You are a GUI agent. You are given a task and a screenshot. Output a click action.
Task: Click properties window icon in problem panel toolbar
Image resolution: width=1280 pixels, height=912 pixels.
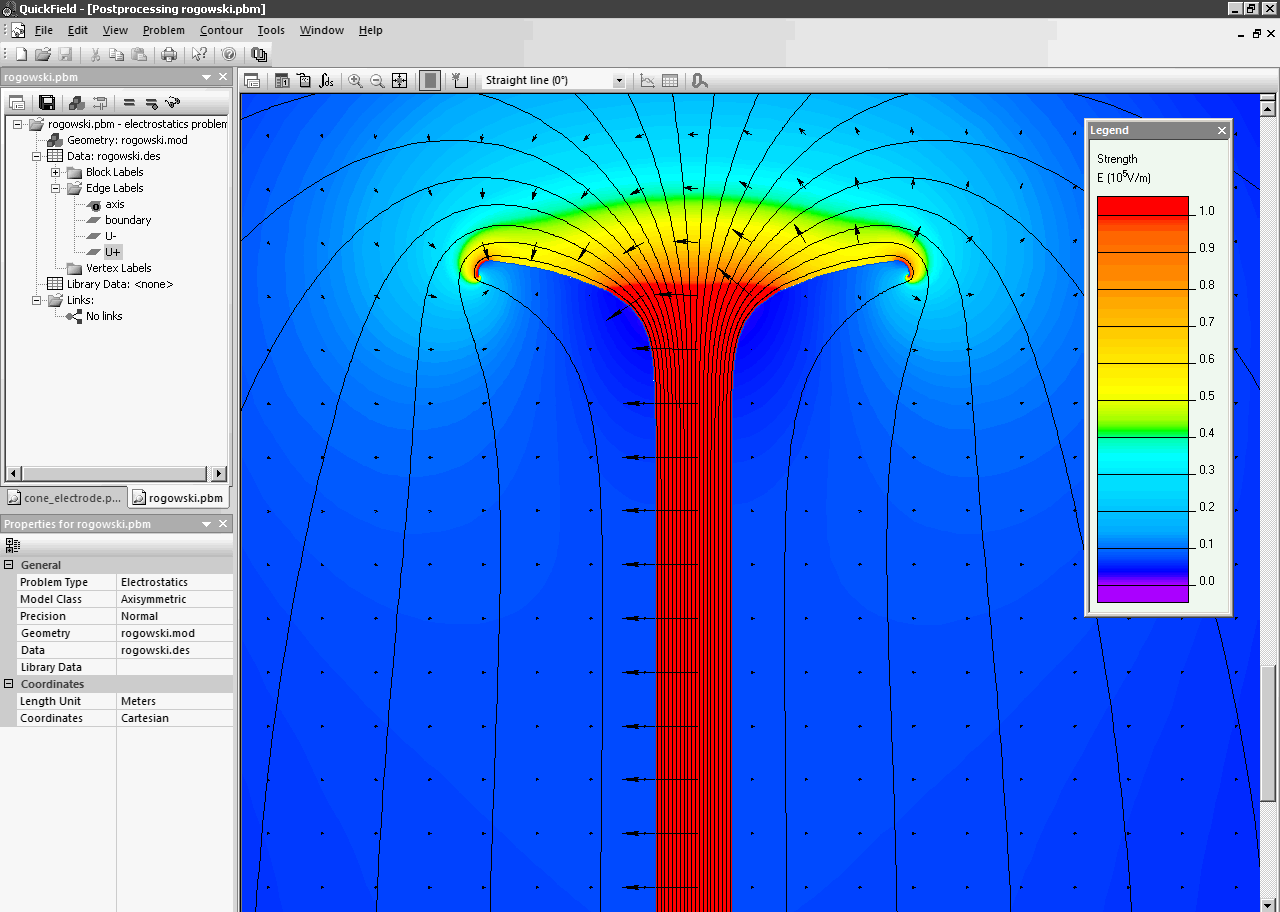coord(17,102)
